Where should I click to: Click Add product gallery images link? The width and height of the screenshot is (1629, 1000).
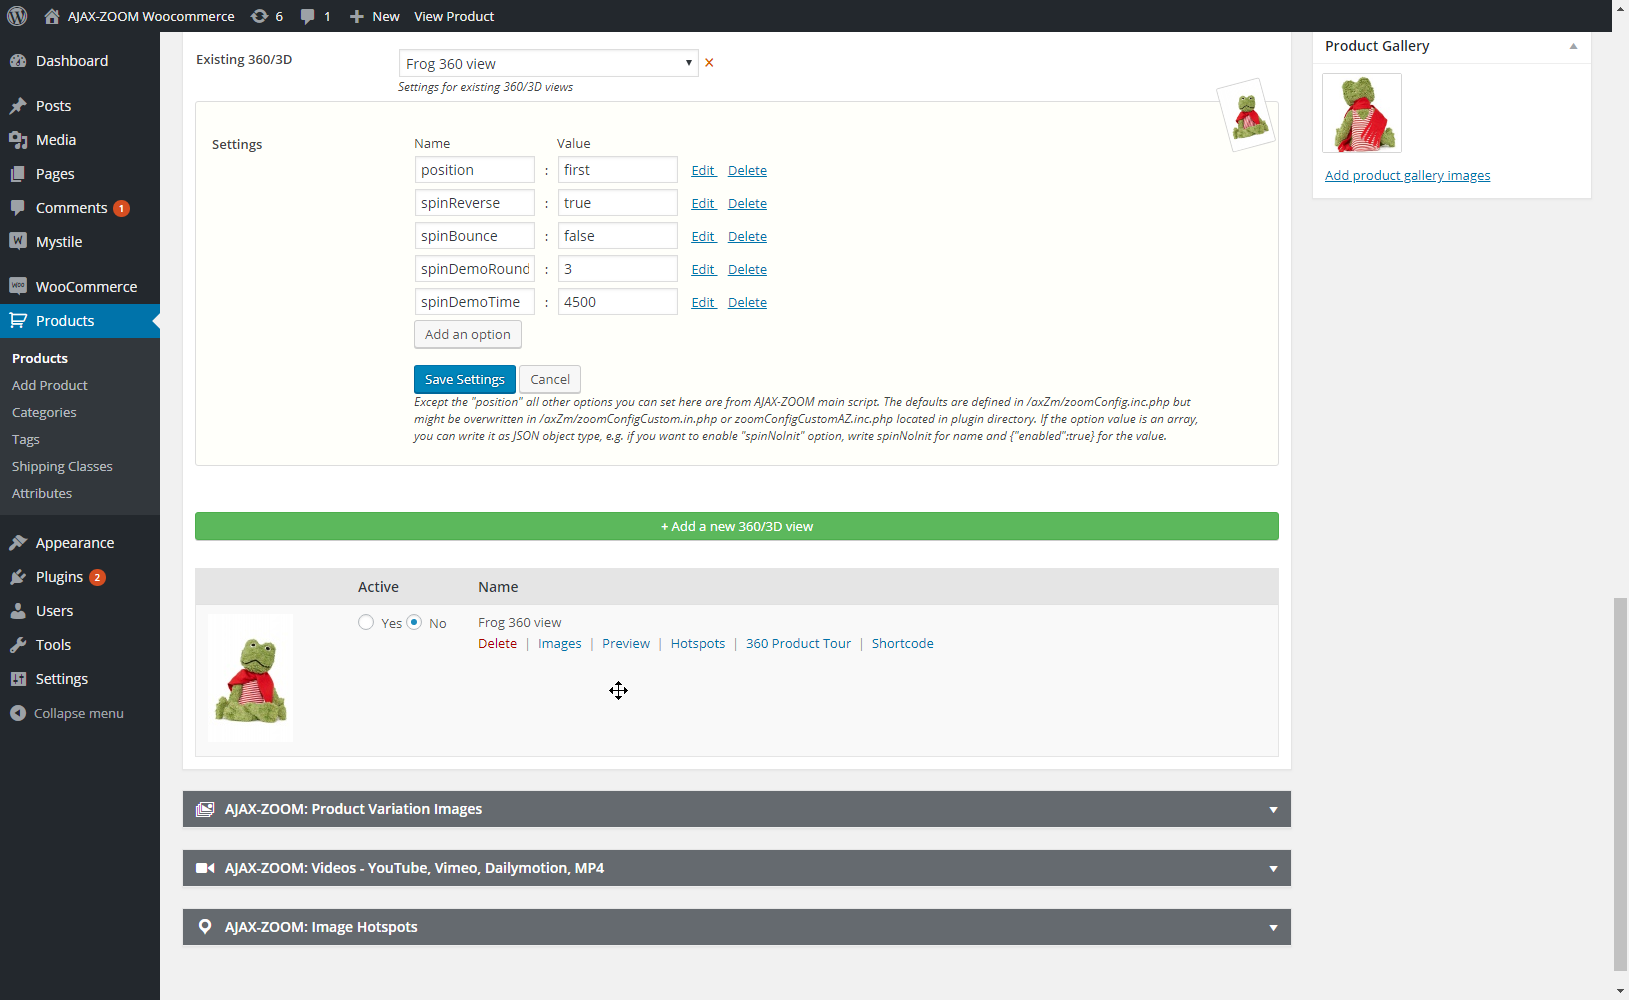1408,175
